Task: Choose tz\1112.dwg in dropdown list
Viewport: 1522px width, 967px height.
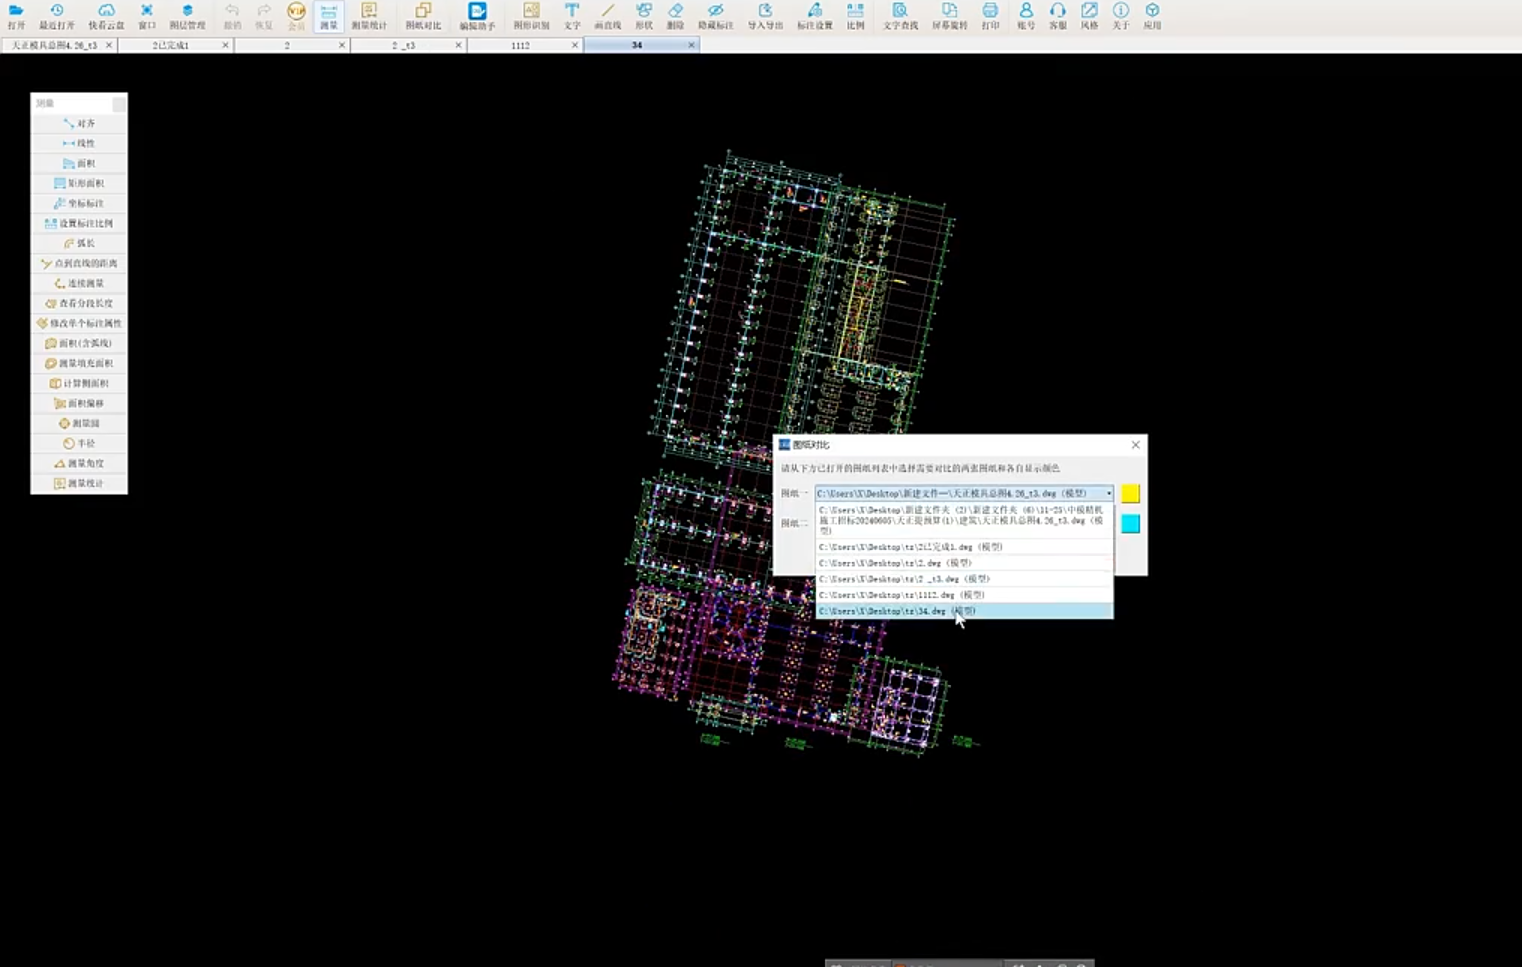Action: (964, 595)
